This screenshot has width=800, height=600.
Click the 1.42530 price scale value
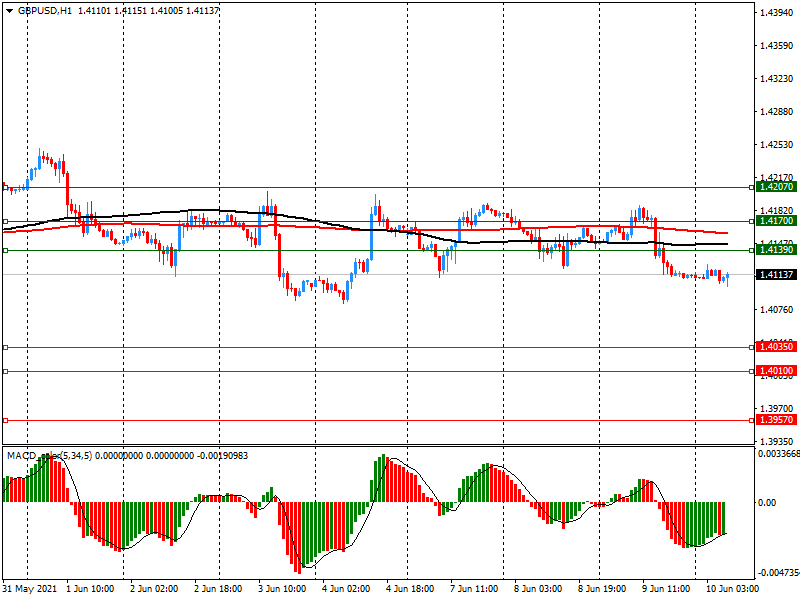click(x=777, y=145)
